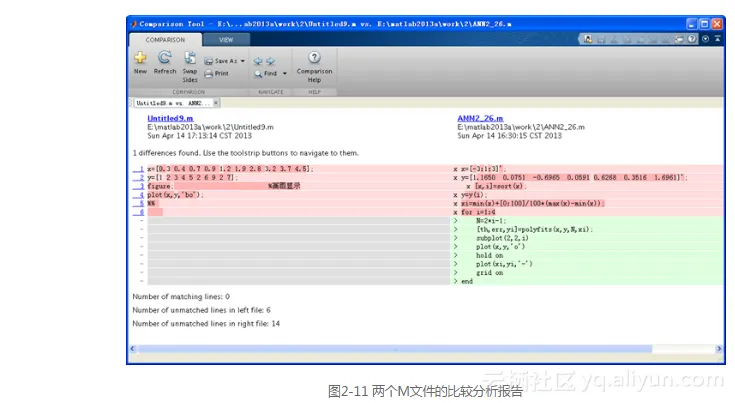This screenshot has height=403, width=735.
Task: Click the path 'E:\matlab2013a\work\2\Untitled9.m'
Action: 210,127
